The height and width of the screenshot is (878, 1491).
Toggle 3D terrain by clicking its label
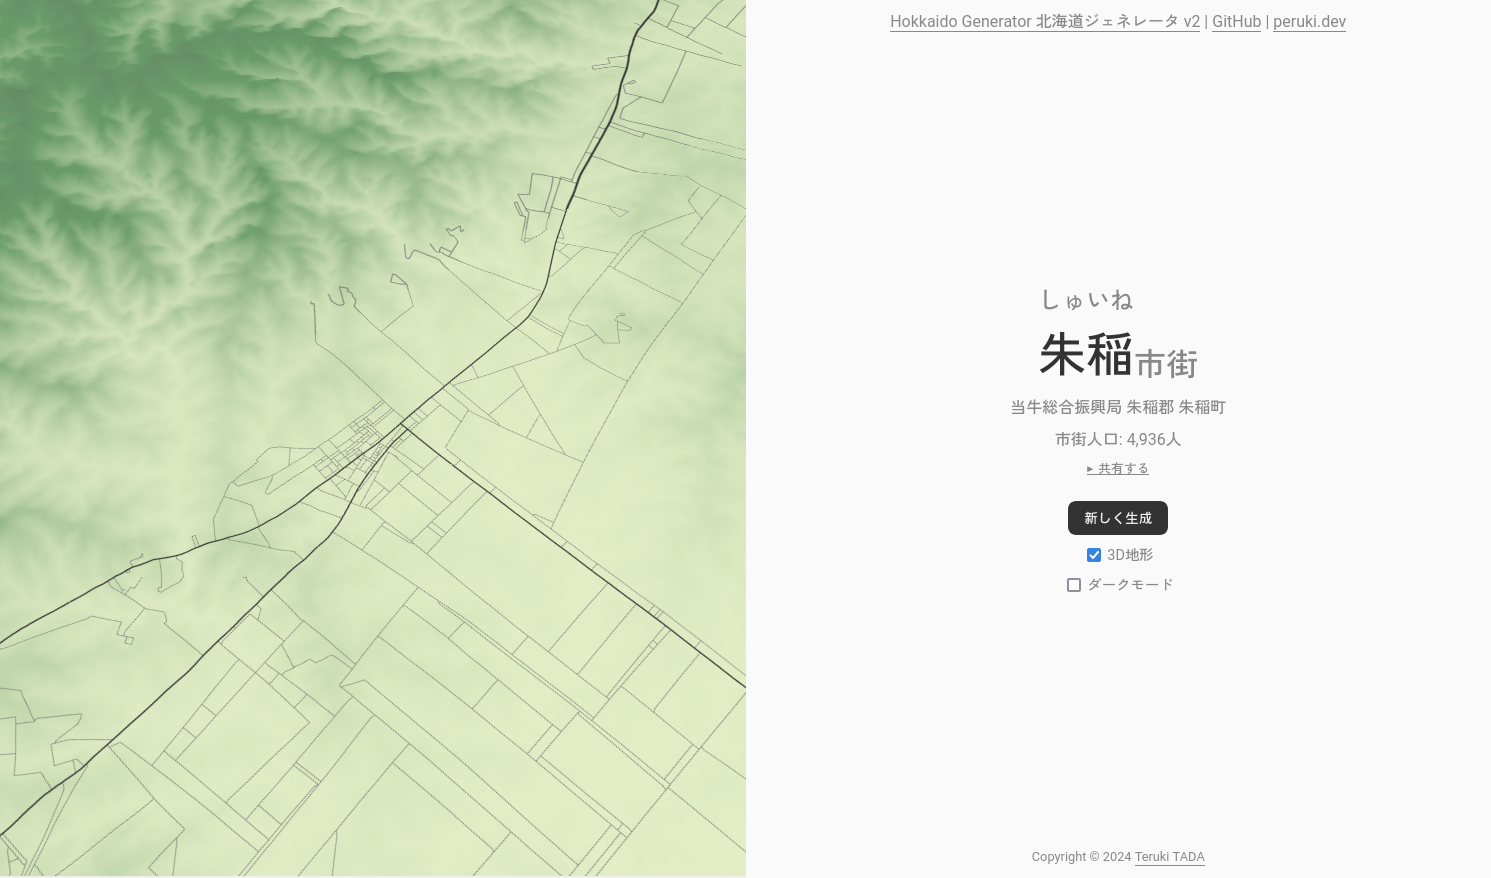click(1130, 555)
